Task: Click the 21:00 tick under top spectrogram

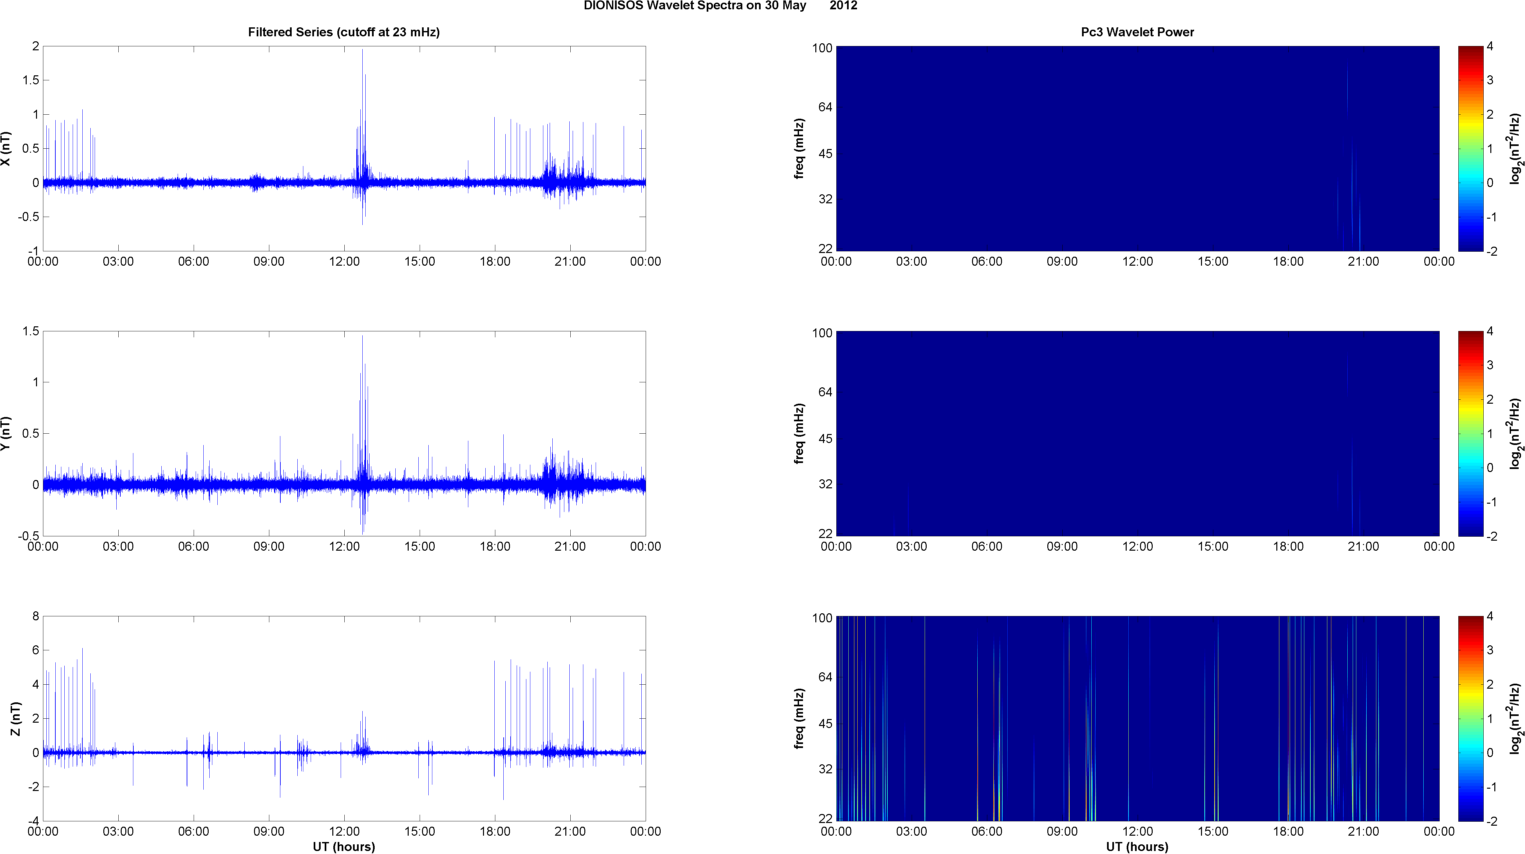Action: tap(1363, 261)
